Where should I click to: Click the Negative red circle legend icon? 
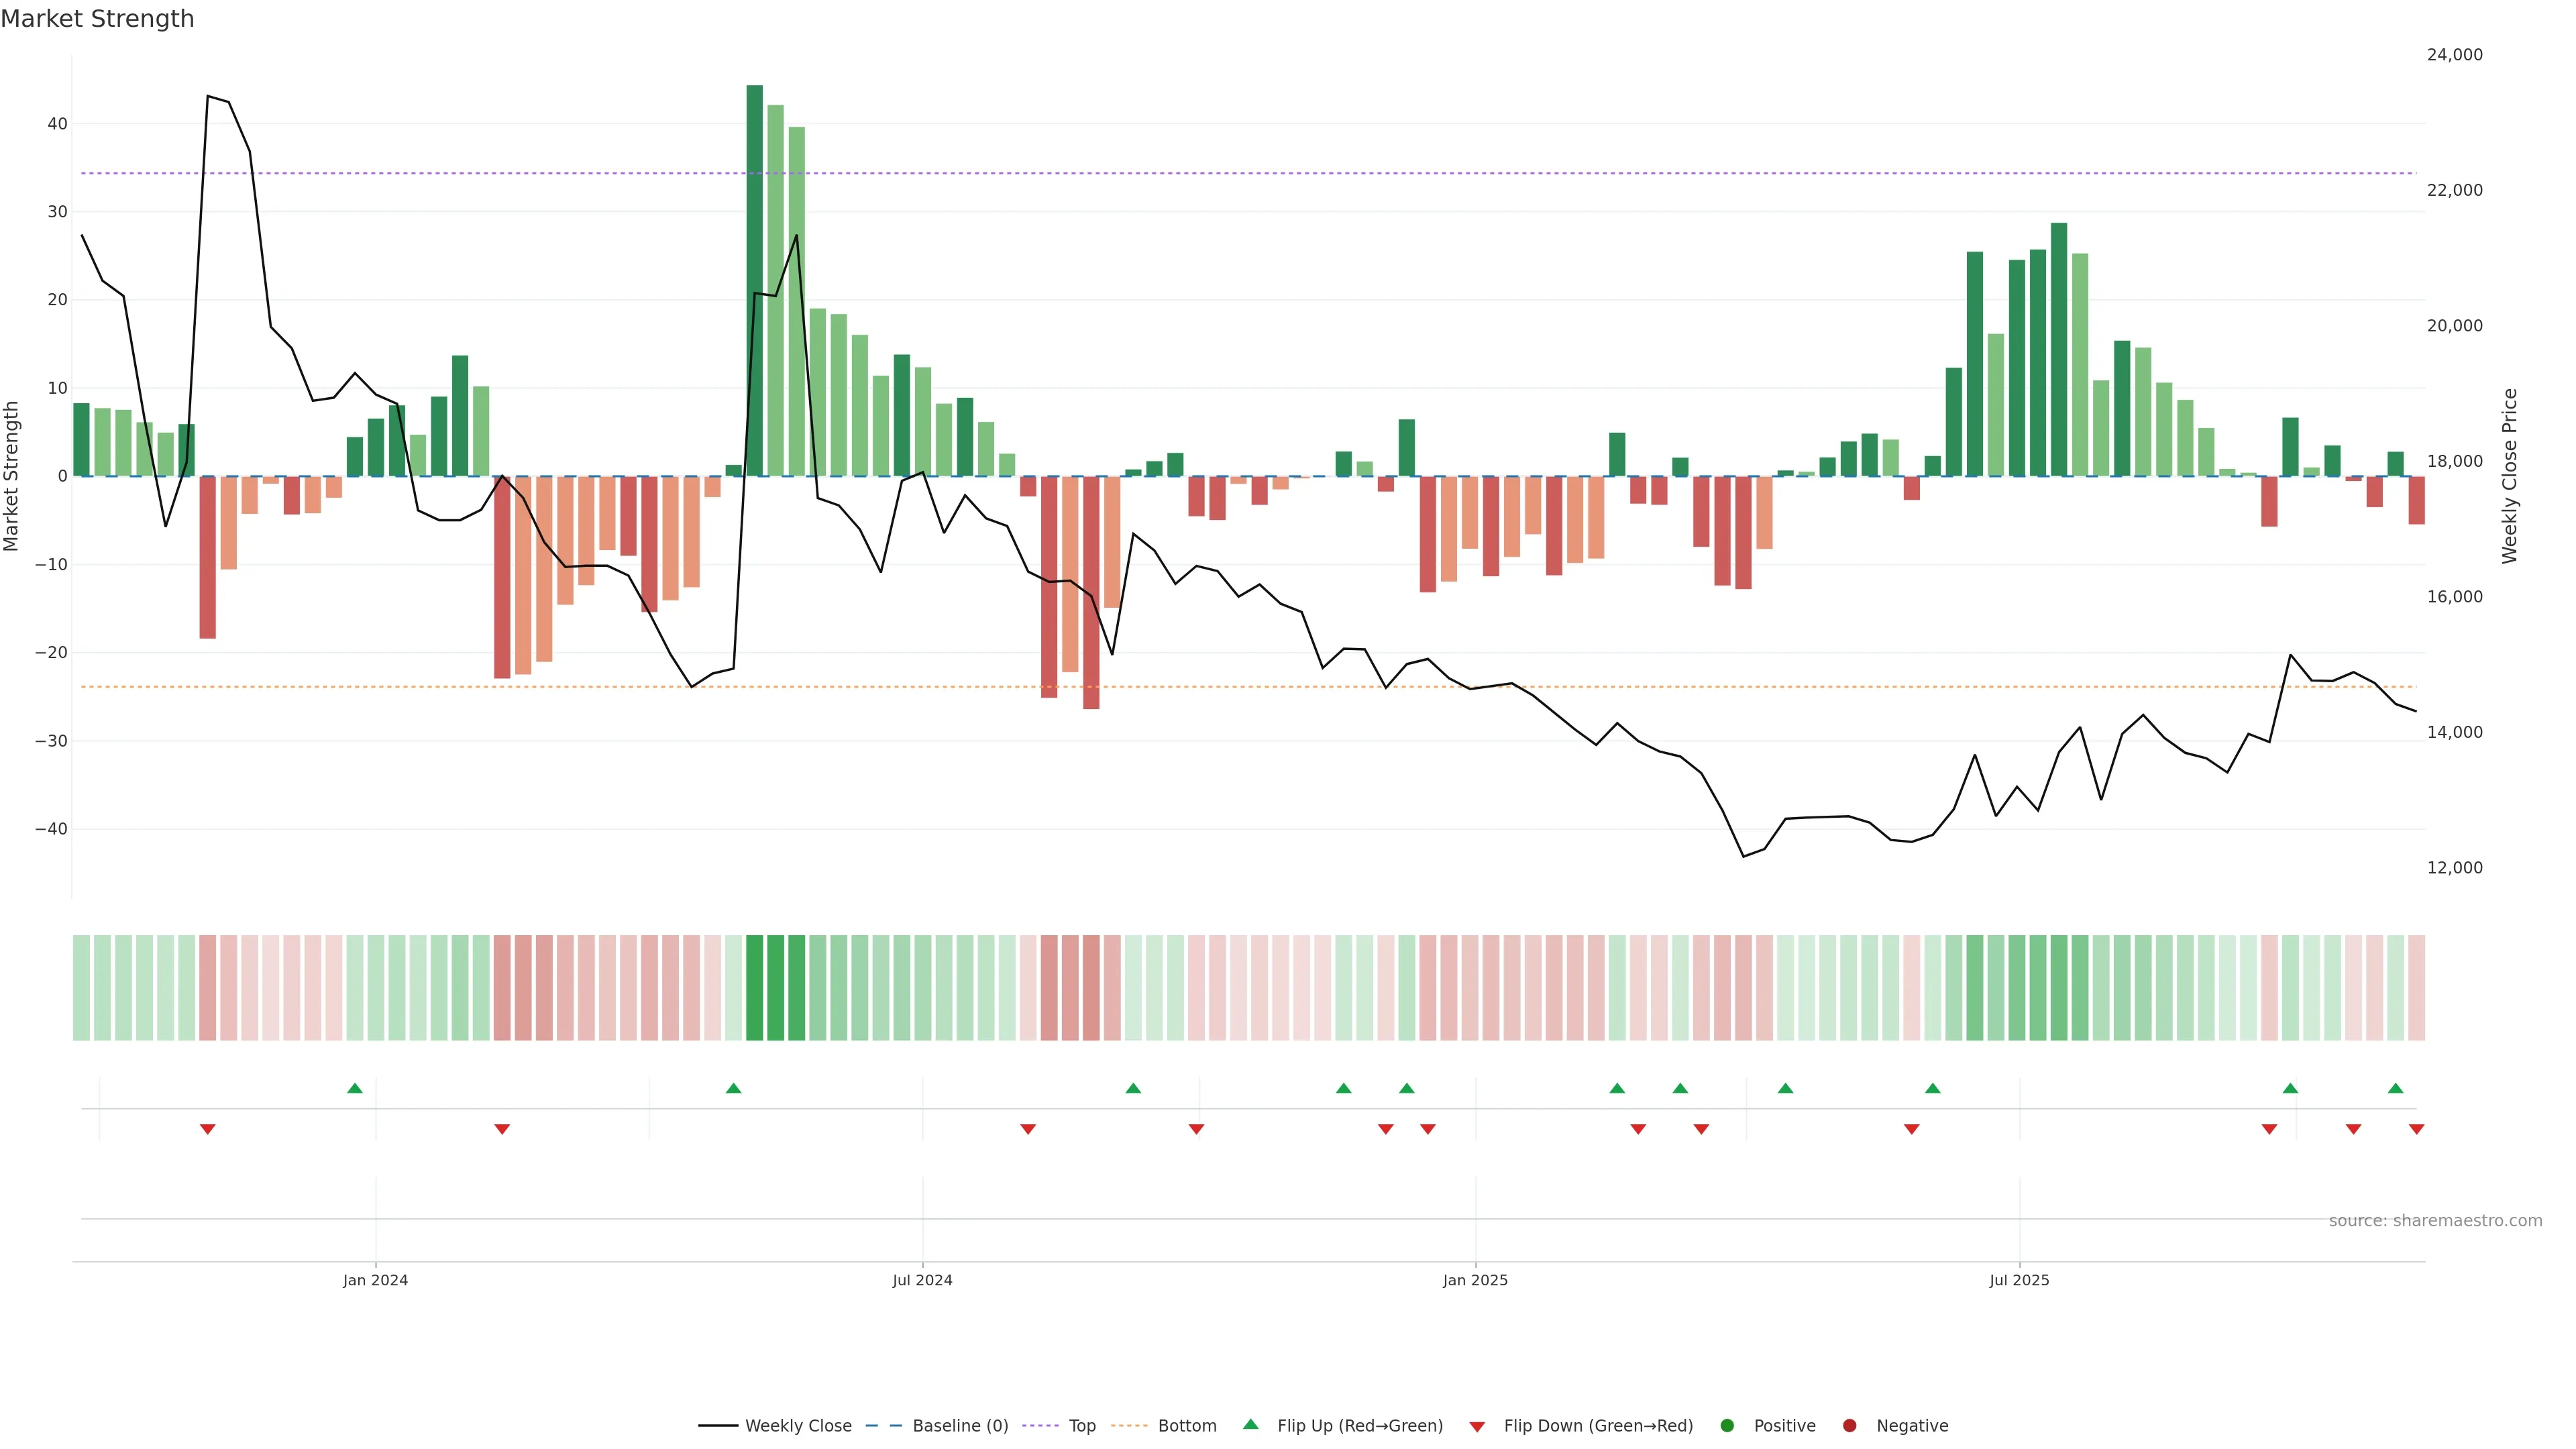[x=1849, y=1426]
